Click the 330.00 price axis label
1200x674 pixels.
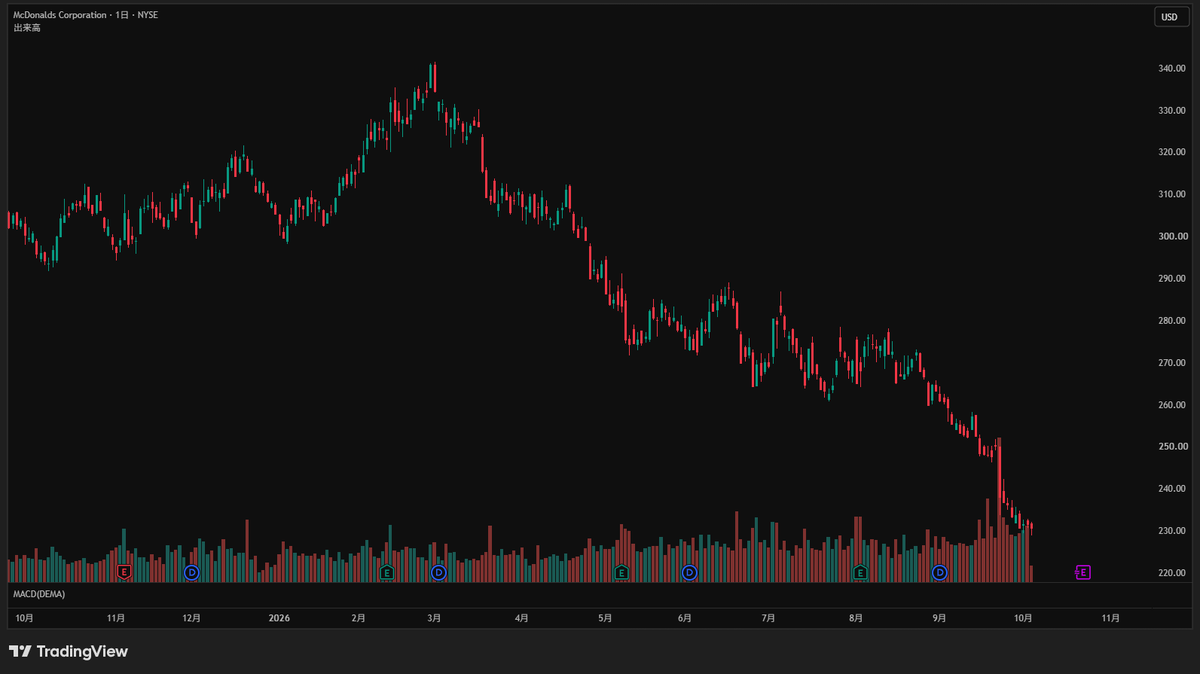(x=1172, y=110)
